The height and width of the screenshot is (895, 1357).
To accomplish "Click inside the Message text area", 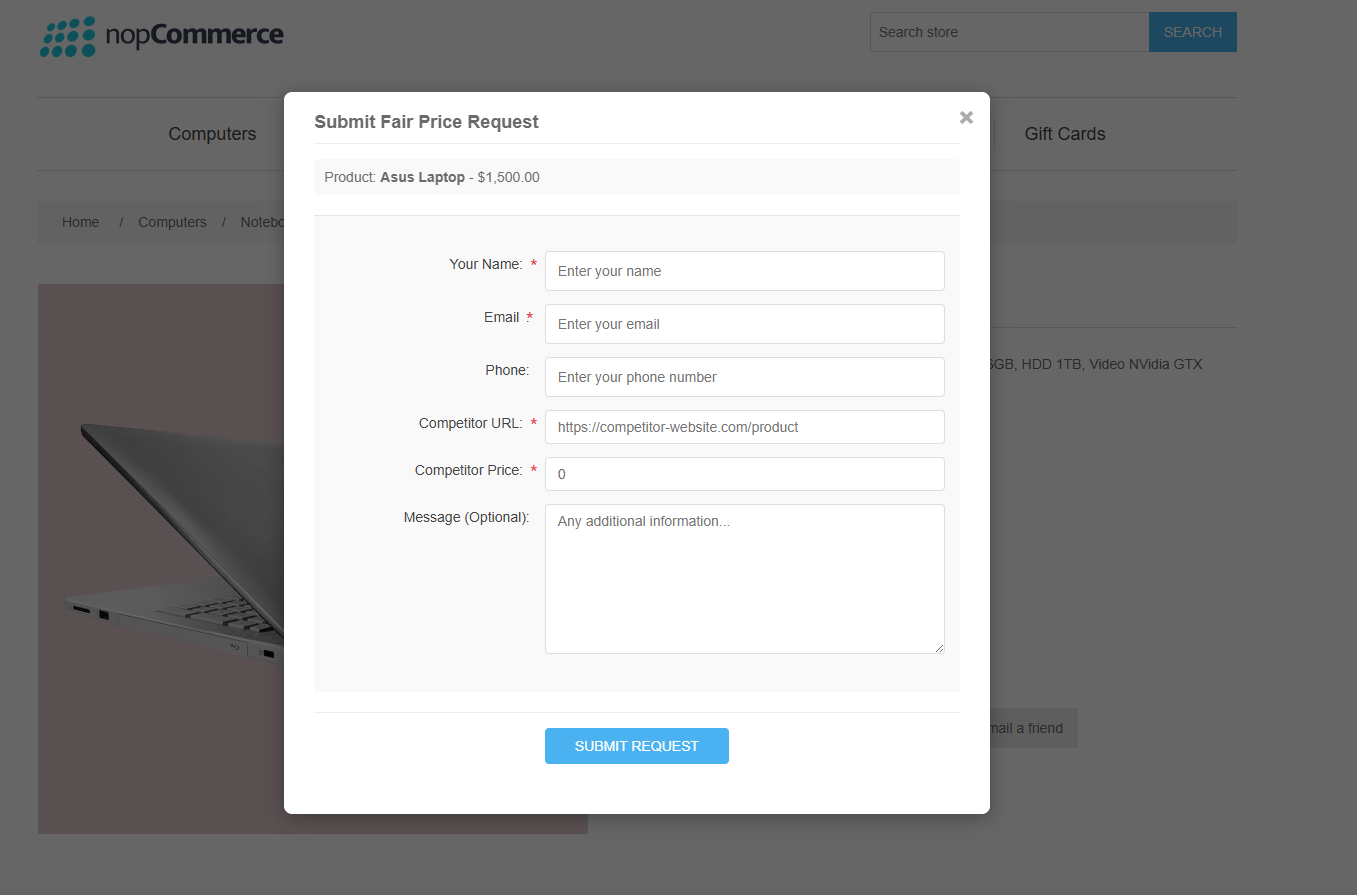I will click(x=744, y=579).
